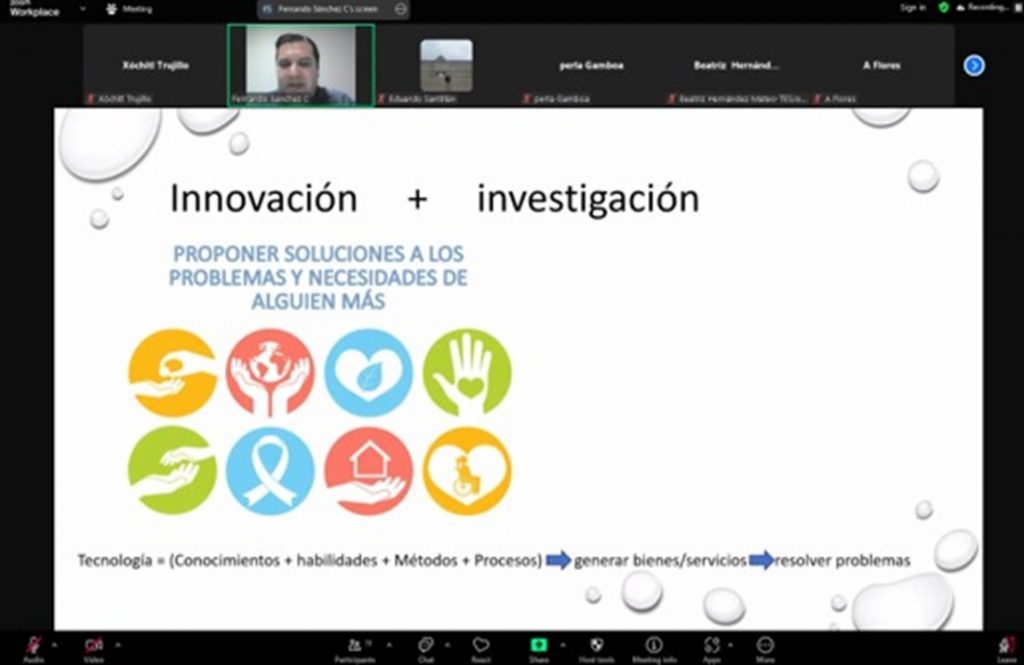This screenshot has height=665, width=1024.
Task: Open the Apps menu icon
Action: [x=712, y=646]
